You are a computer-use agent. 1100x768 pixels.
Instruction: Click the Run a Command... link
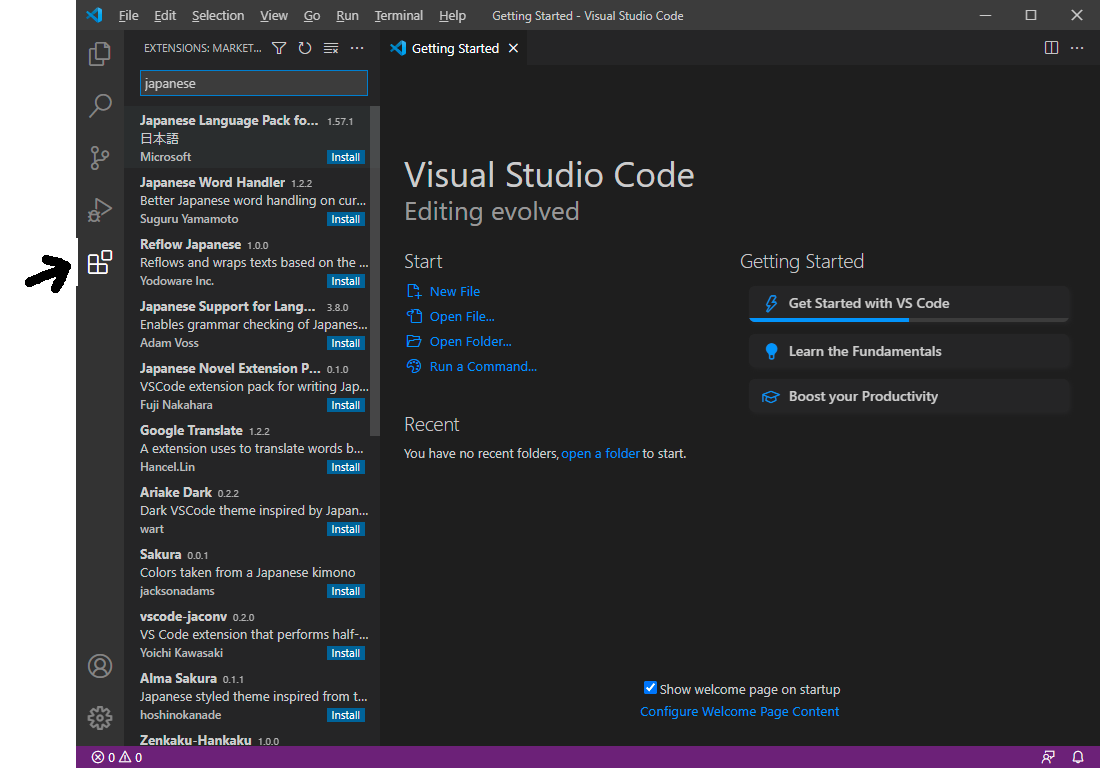coord(483,366)
